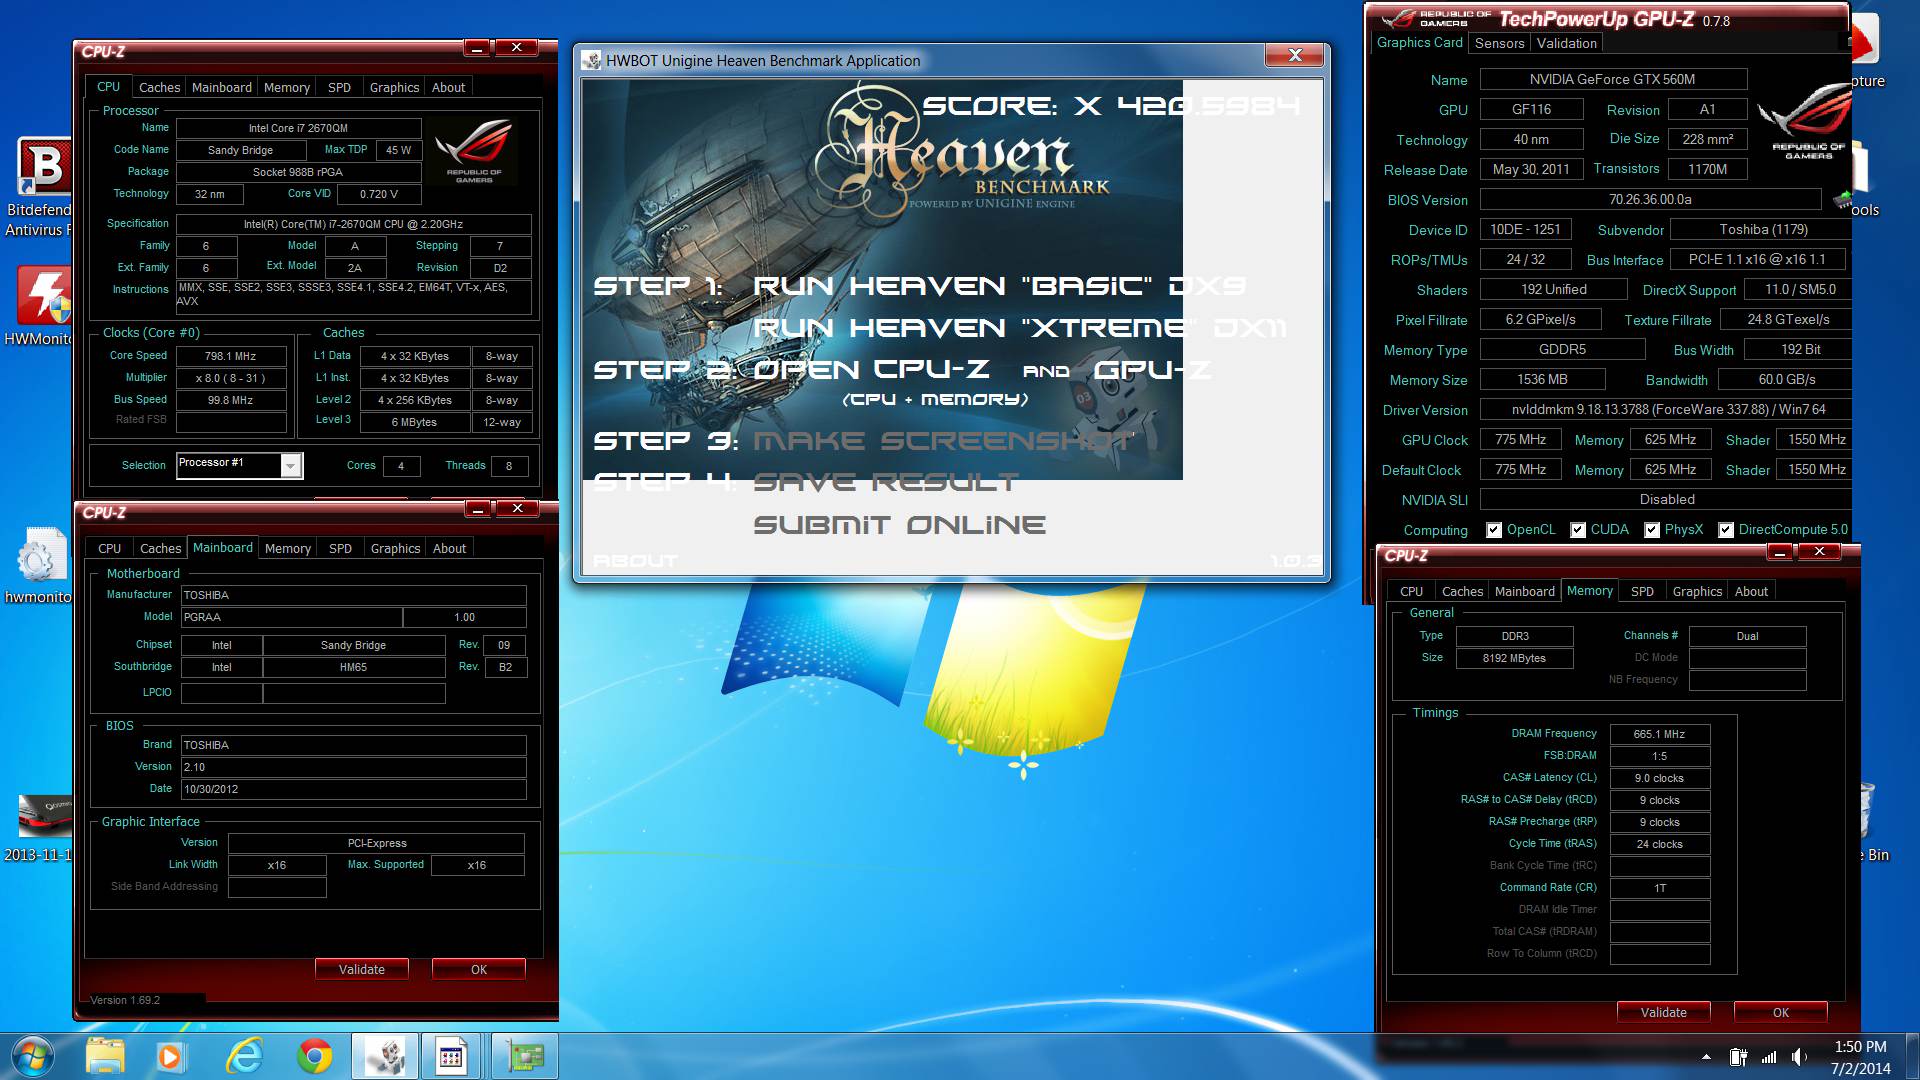Click Run Heaven "Basic" DX9
This screenshot has width=1920, height=1080.
[999, 286]
